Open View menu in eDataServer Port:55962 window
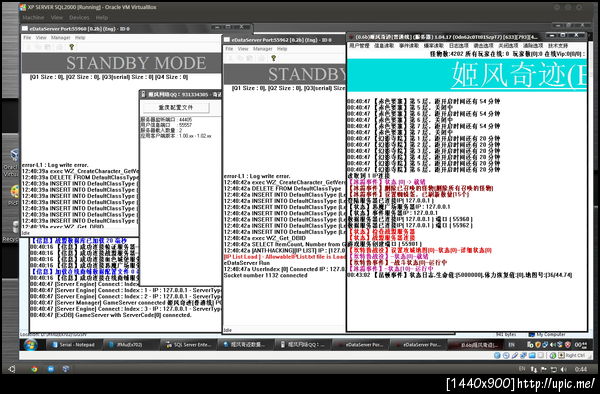Screen dimensions: 600x394 click(x=243, y=49)
